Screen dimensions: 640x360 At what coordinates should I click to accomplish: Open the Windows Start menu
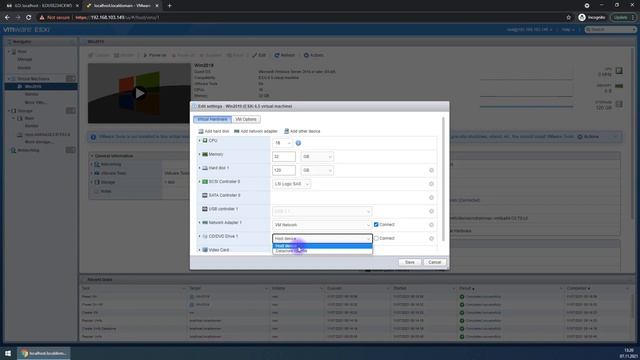(8, 353)
